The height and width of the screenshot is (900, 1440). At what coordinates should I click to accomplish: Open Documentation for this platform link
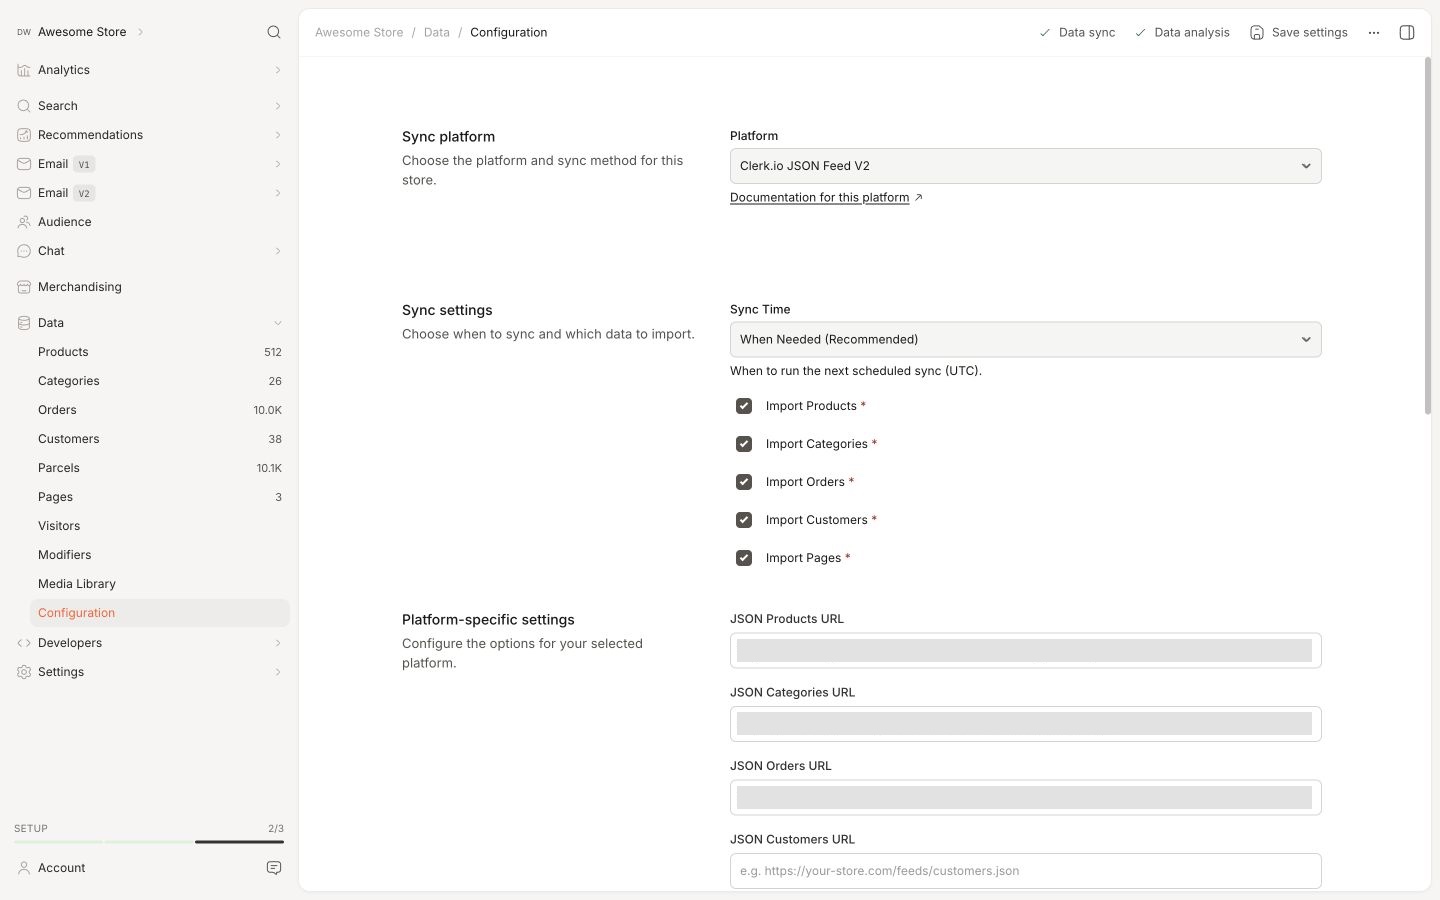pos(826,198)
